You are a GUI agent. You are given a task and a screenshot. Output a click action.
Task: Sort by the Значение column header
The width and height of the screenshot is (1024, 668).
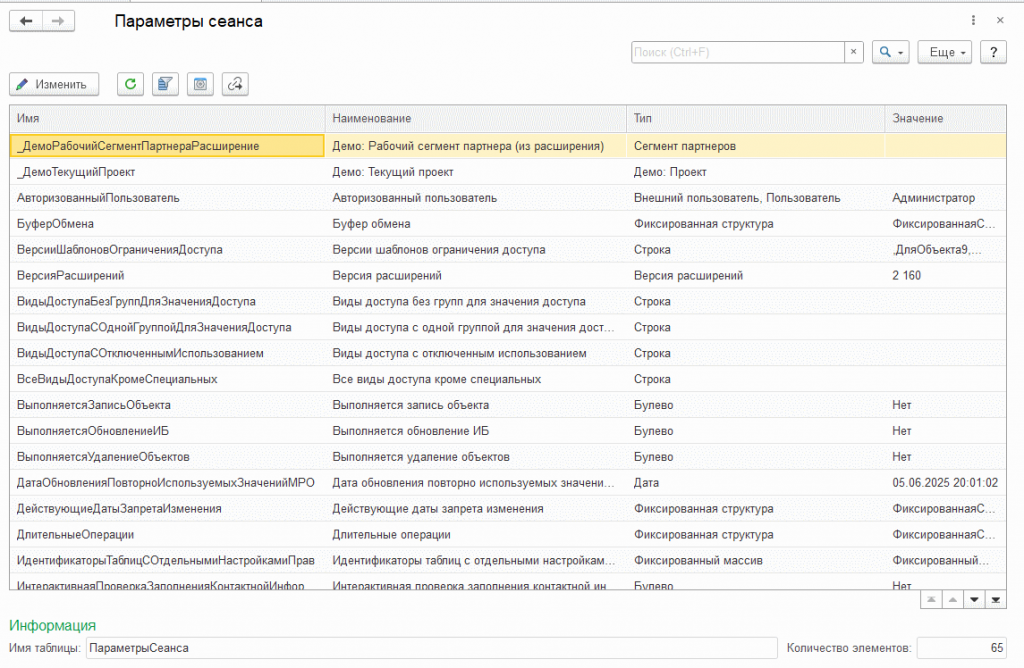946,118
